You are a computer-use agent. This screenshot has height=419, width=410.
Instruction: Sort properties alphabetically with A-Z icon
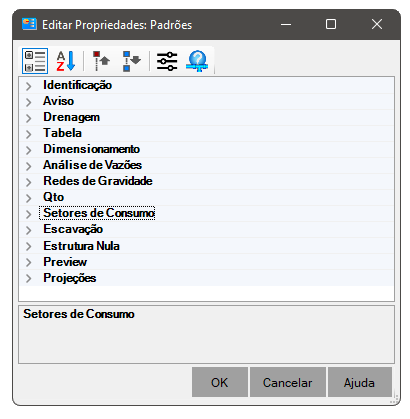coord(66,61)
